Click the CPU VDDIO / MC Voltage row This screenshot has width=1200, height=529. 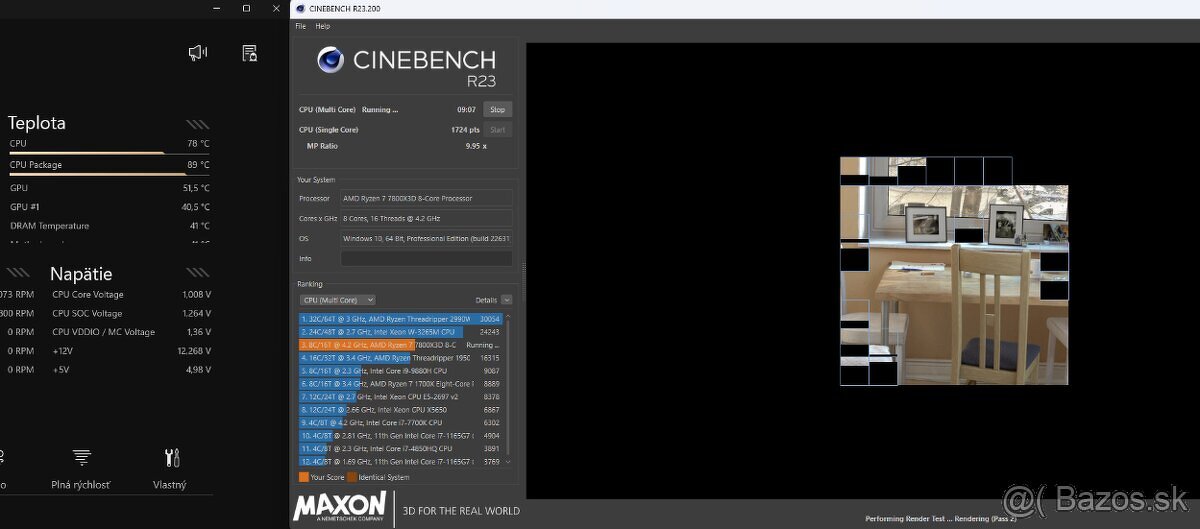click(131, 332)
